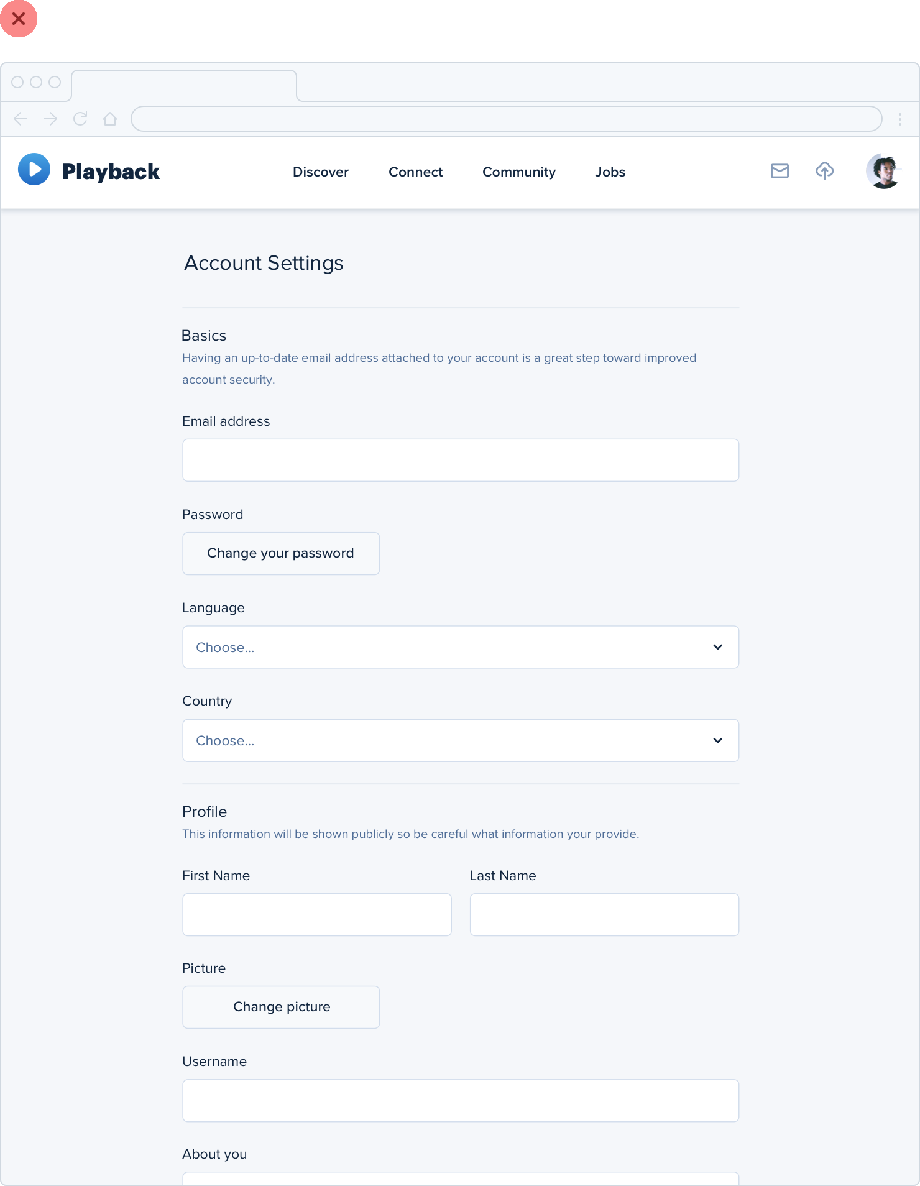Reload the page with refresh icon
920x1186 pixels.
(80, 119)
